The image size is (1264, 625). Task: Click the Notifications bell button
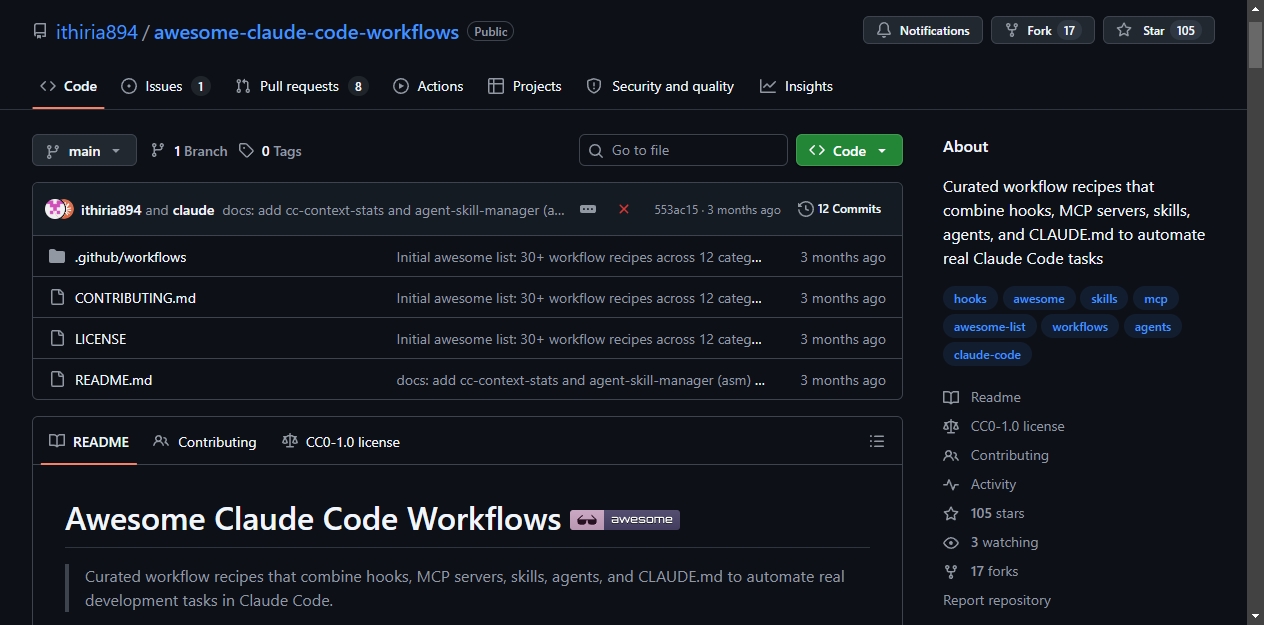pyautogui.click(x=923, y=31)
